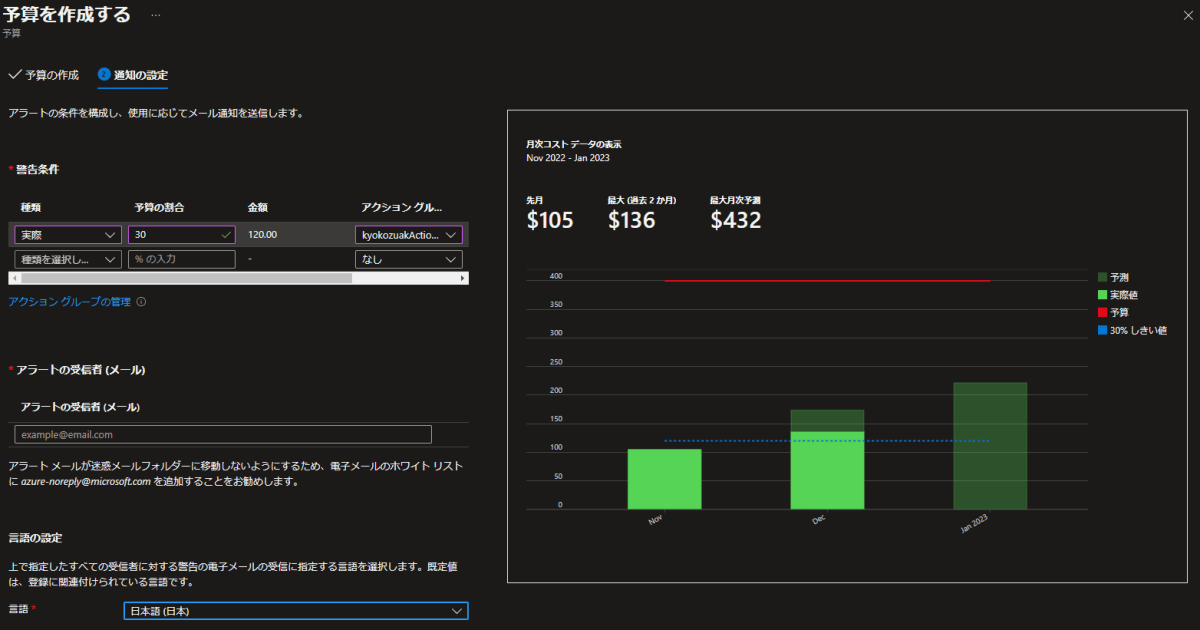The width and height of the screenshot is (1200, 630).
Task: Click the dotted blue threshold line
Action: pos(827,441)
